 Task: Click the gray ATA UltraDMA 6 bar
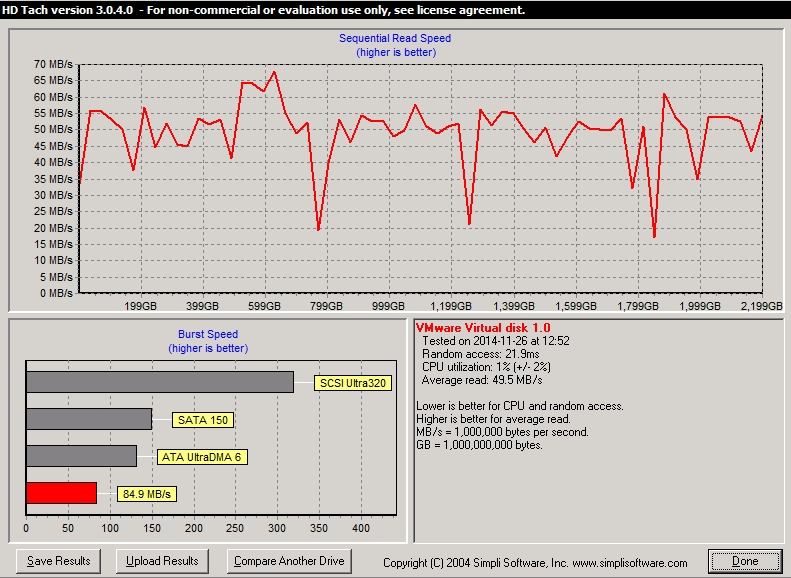81,455
